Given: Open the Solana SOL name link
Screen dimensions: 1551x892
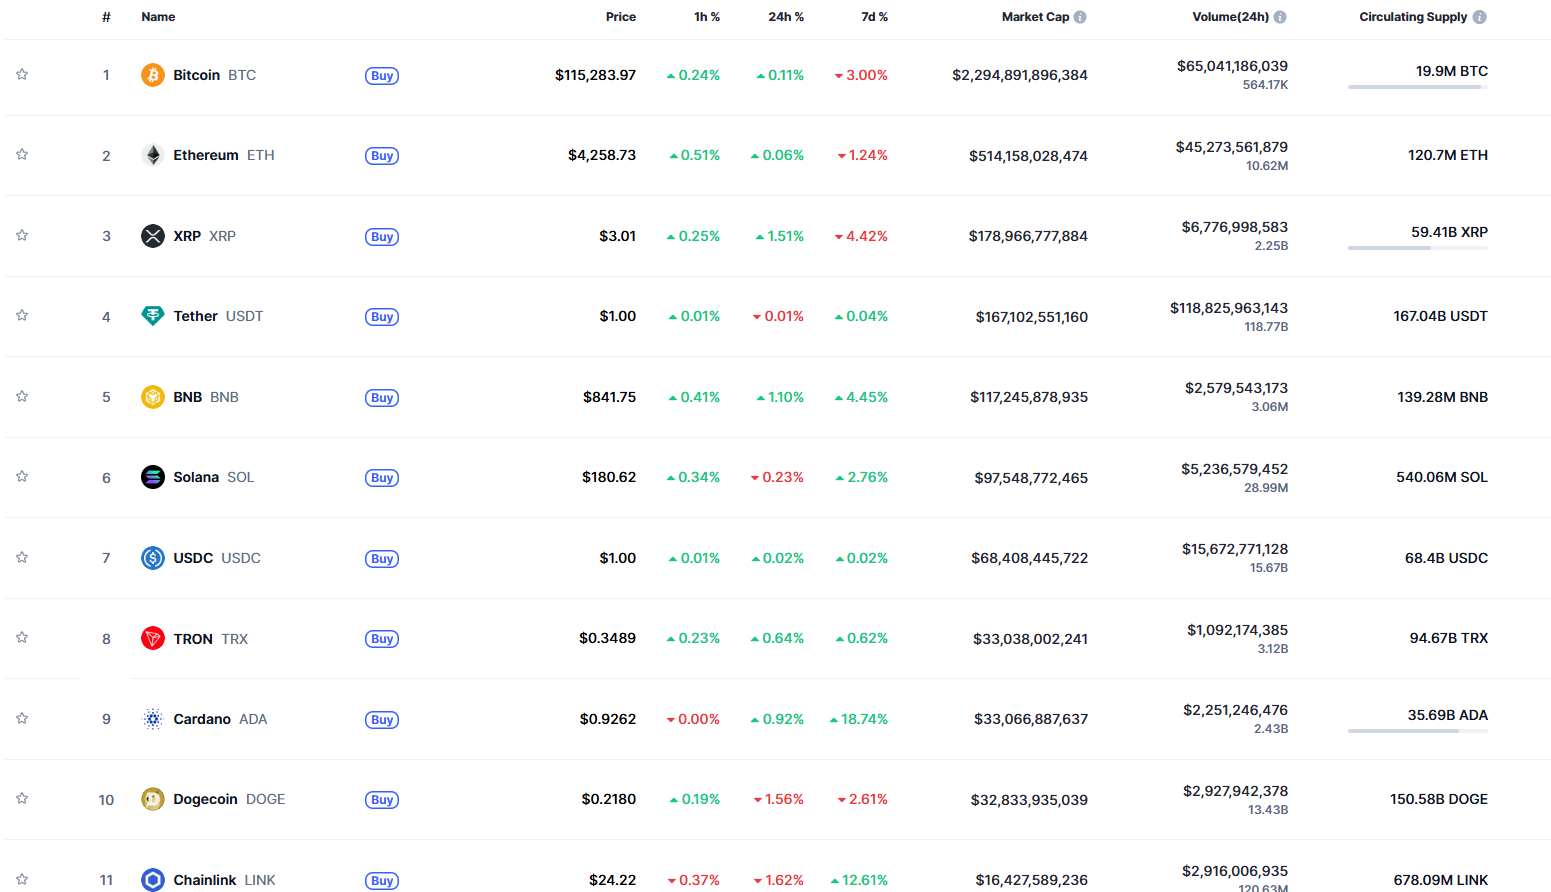Looking at the screenshot, I should point(214,477).
